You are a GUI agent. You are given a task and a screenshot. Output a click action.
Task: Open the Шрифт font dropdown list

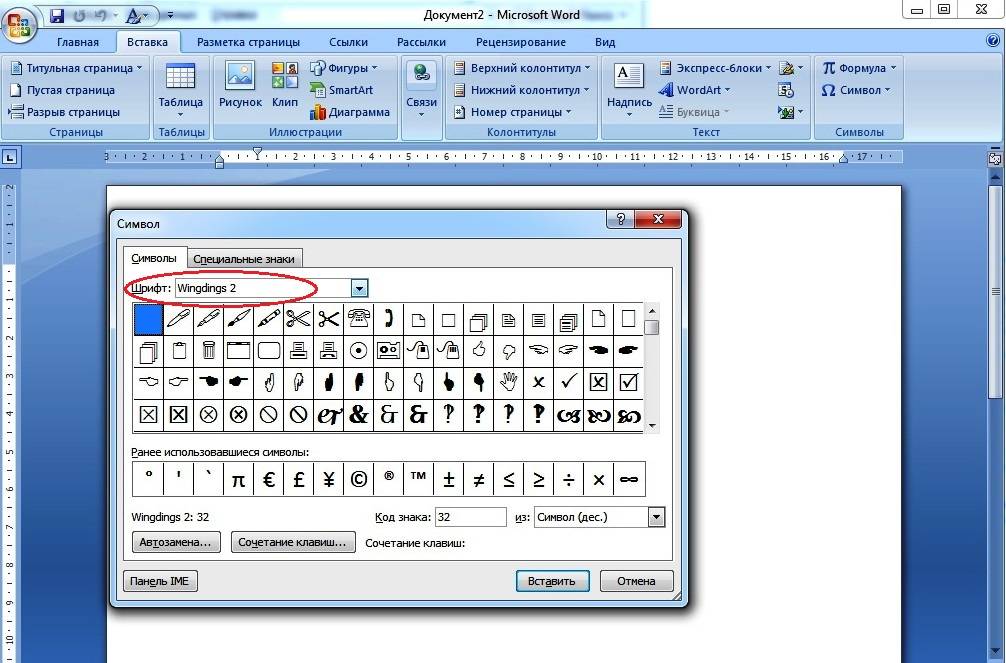pos(359,289)
